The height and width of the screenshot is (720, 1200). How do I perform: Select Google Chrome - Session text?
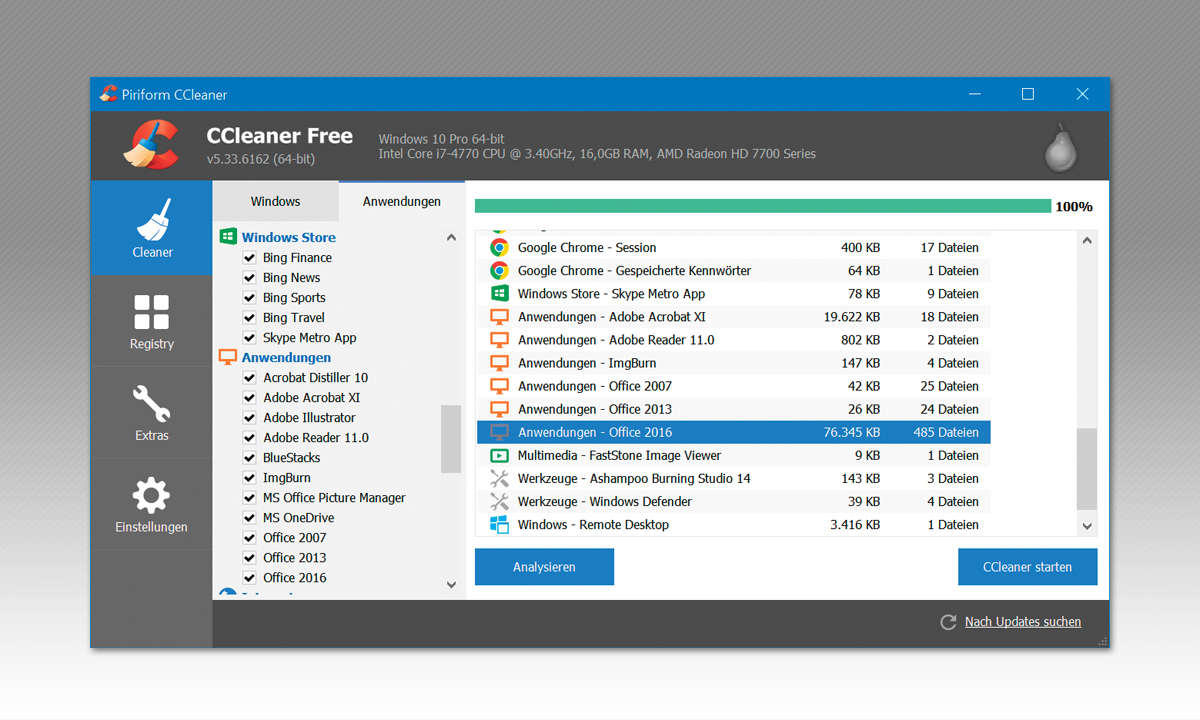point(587,247)
